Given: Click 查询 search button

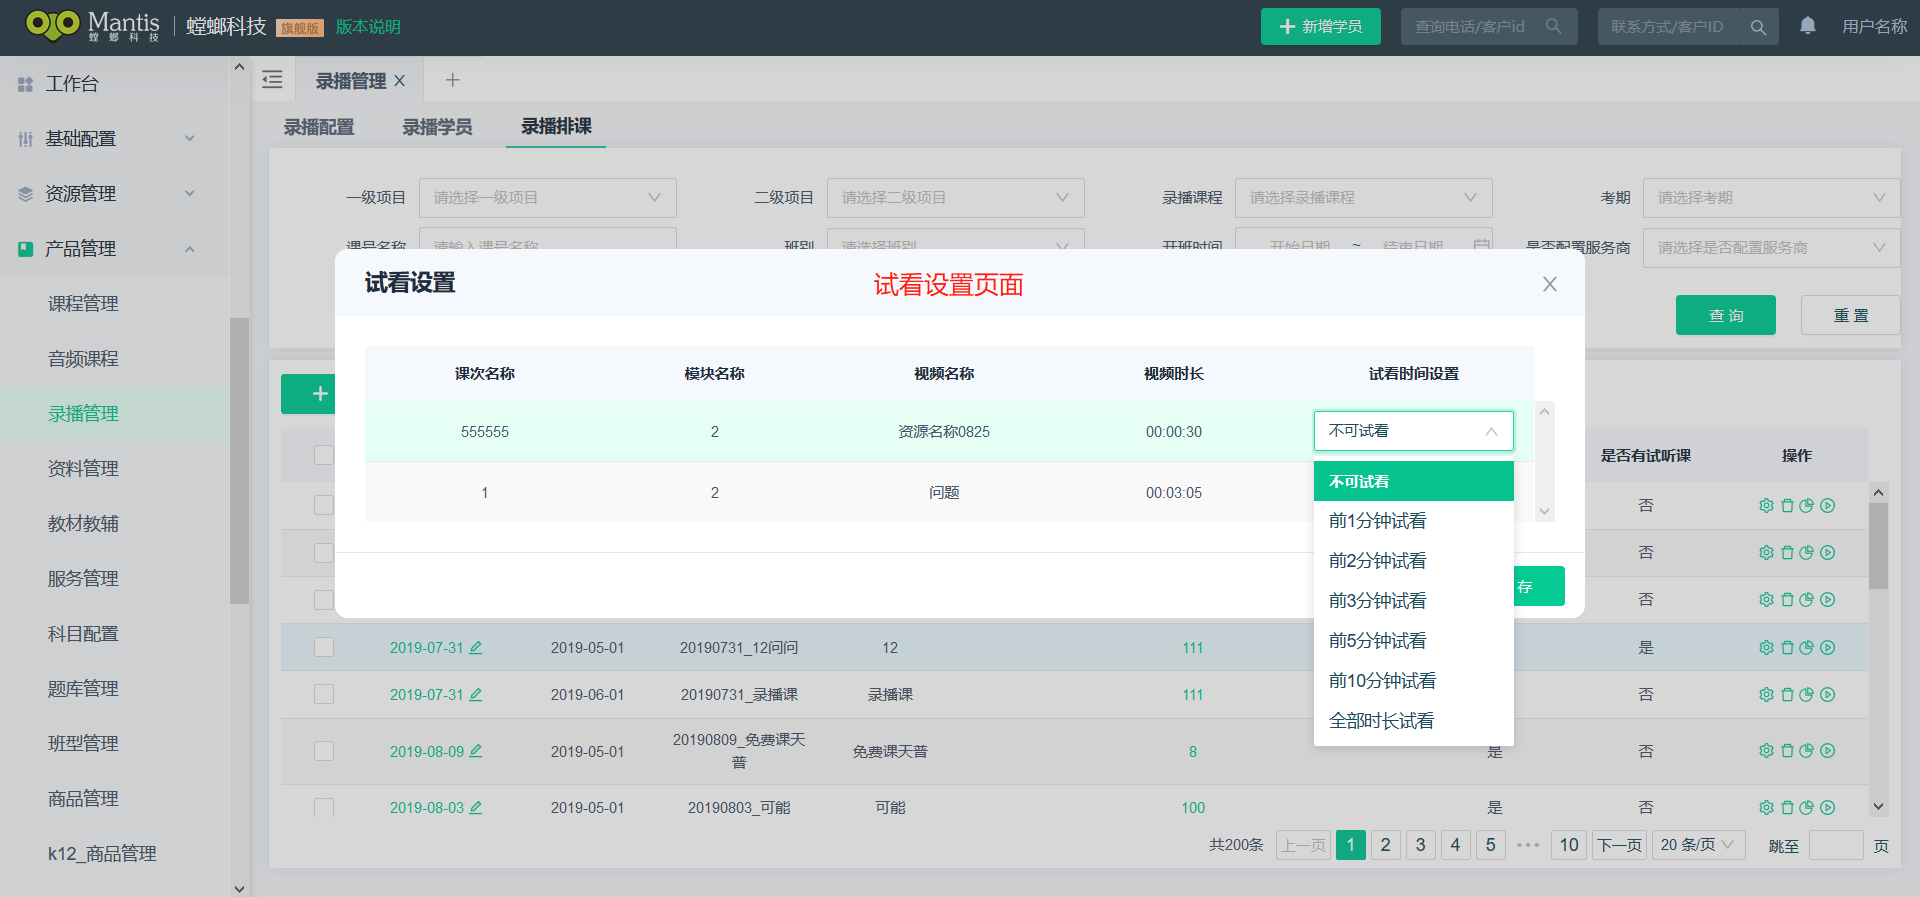Looking at the screenshot, I should [x=1725, y=315].
